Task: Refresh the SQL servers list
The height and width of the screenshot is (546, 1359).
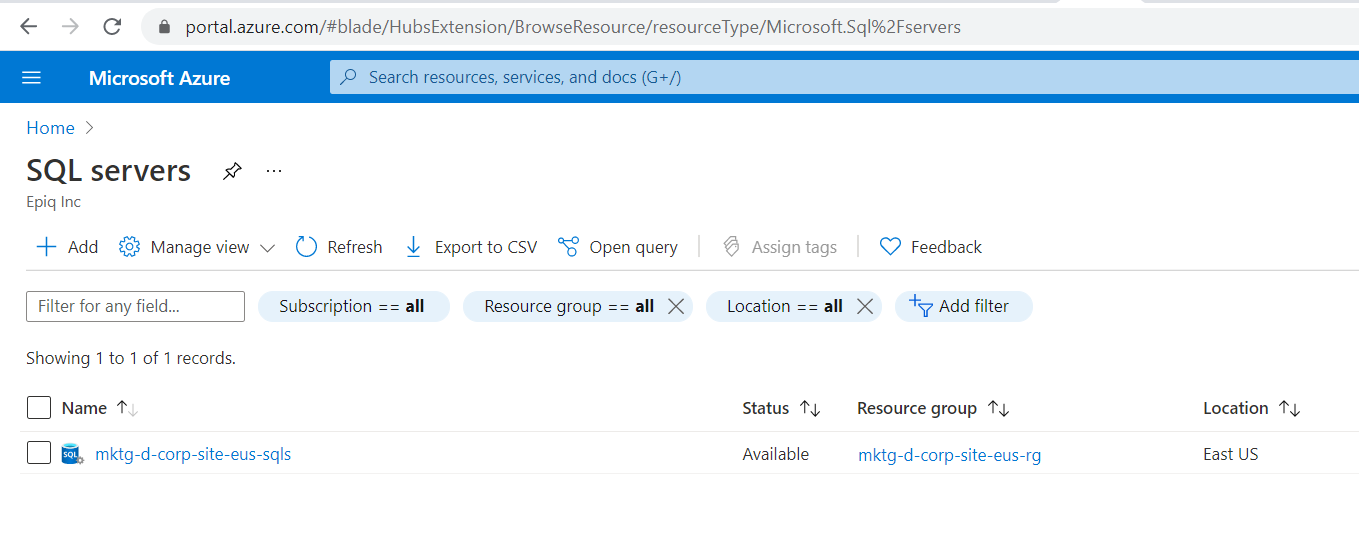Action: coord(339,247)
